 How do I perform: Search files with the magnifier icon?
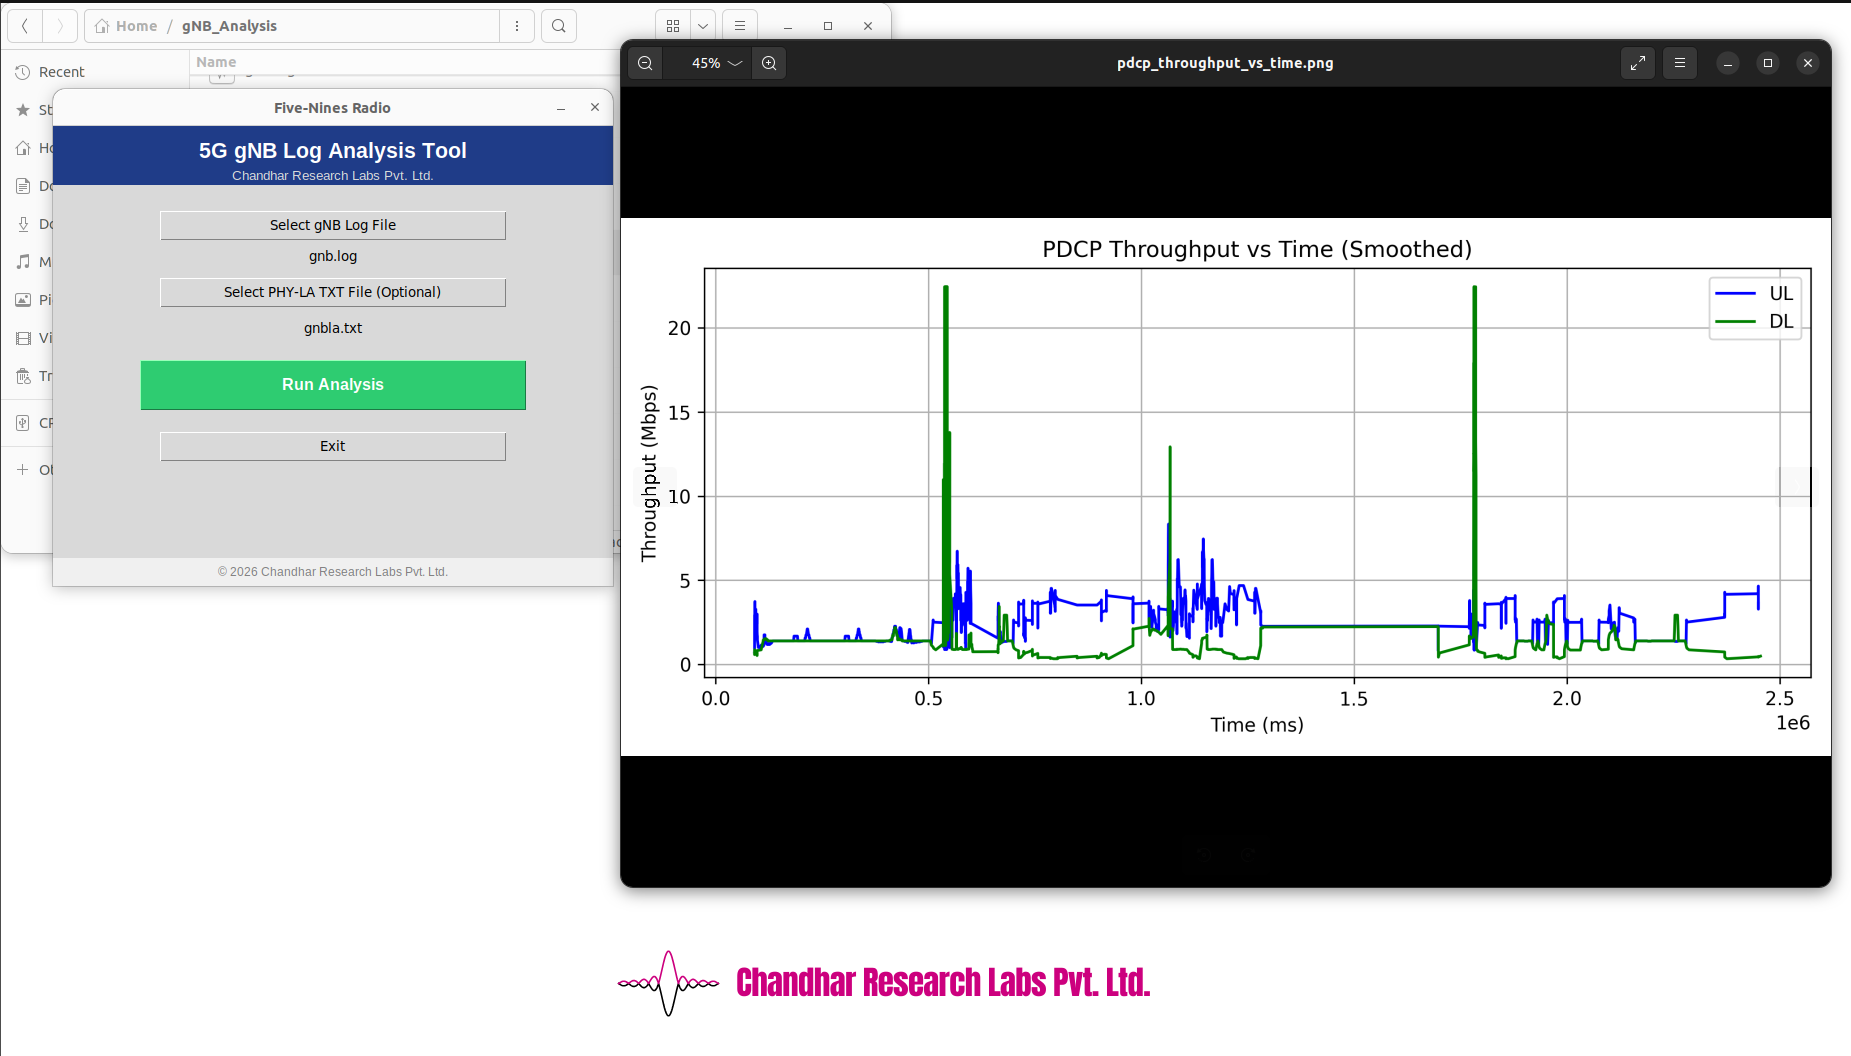click(x=559, y=26)
